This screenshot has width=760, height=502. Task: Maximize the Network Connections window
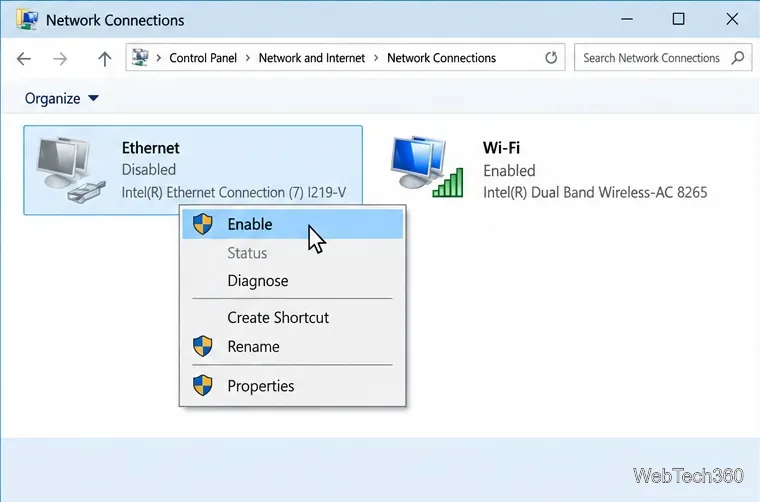point(679,19)
